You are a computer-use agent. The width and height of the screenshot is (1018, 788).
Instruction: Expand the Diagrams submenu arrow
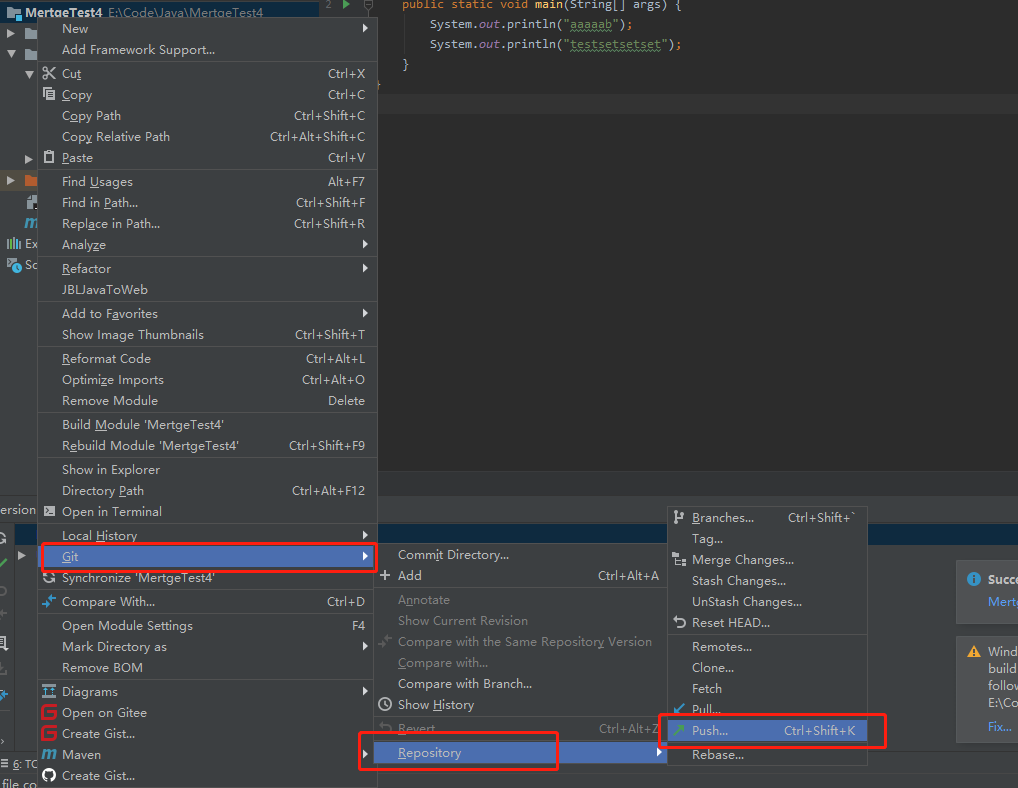[x=366, y=691]
